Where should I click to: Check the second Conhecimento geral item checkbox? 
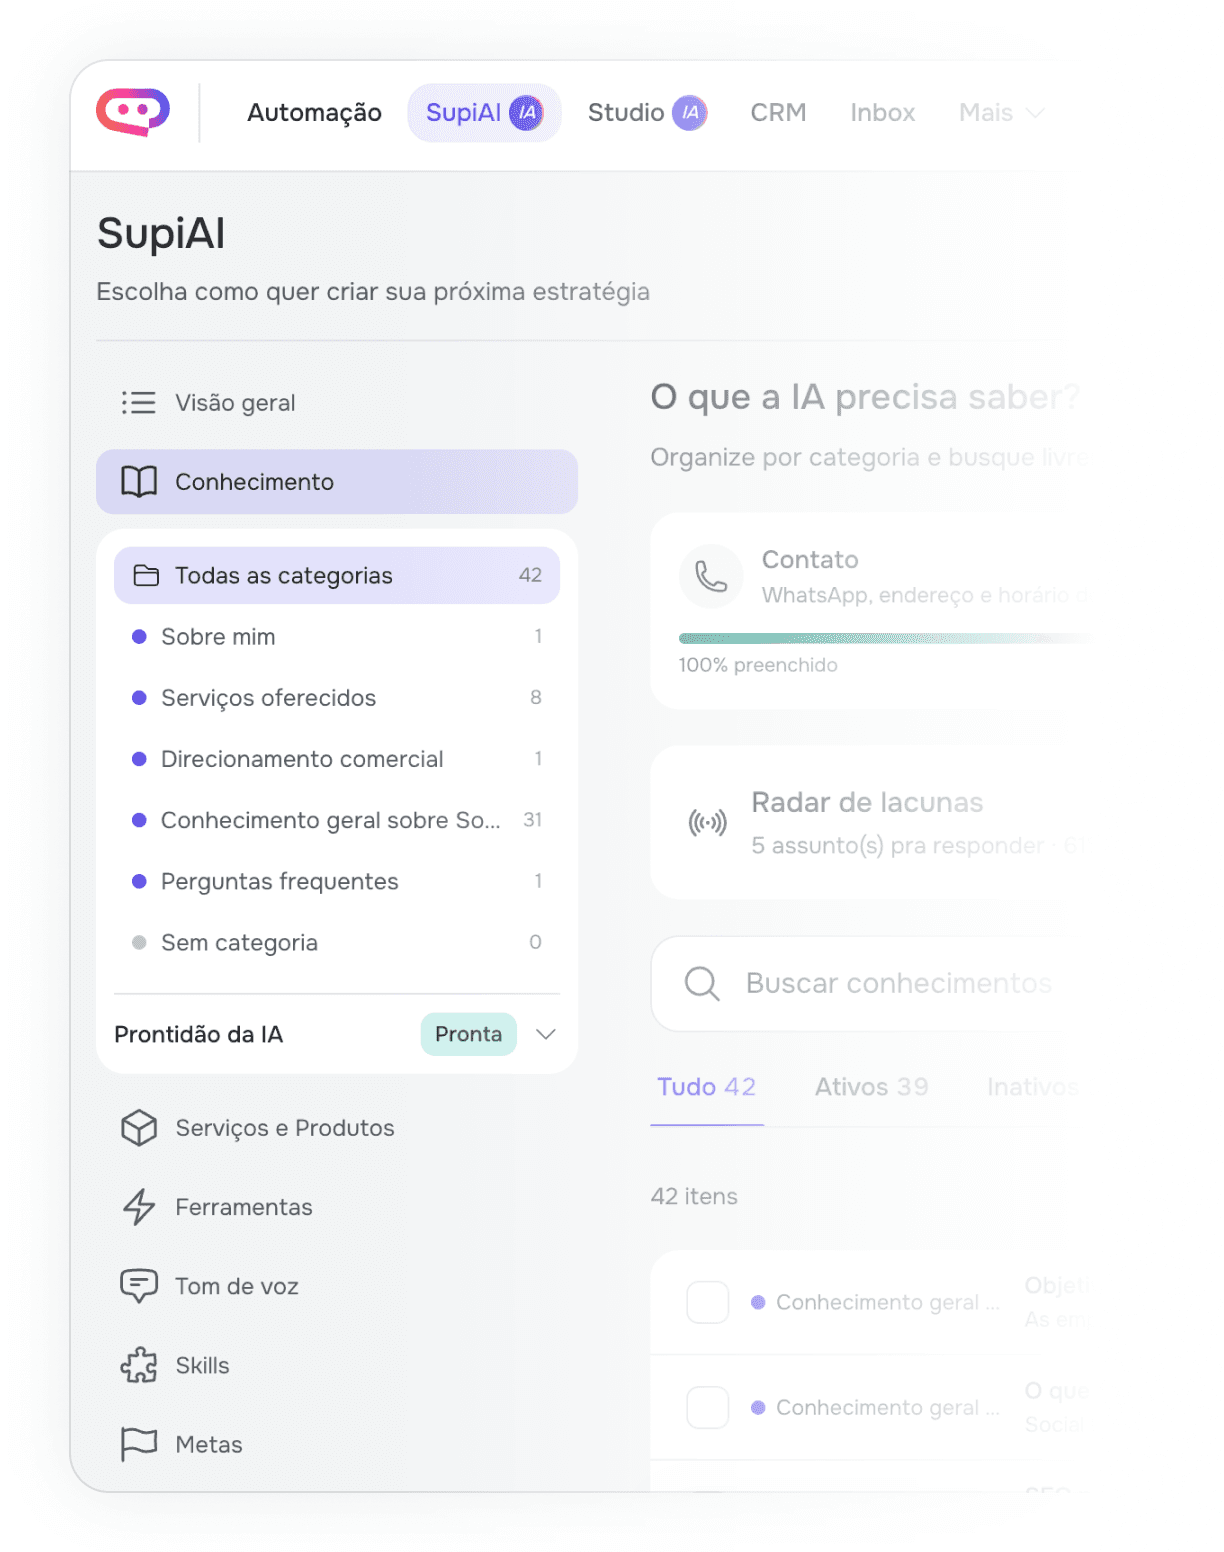(708, 1407)
